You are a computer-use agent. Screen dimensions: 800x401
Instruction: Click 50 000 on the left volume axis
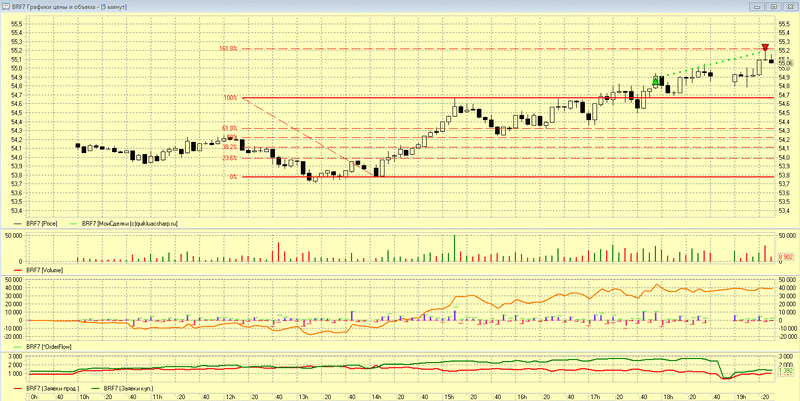(14, 235)
